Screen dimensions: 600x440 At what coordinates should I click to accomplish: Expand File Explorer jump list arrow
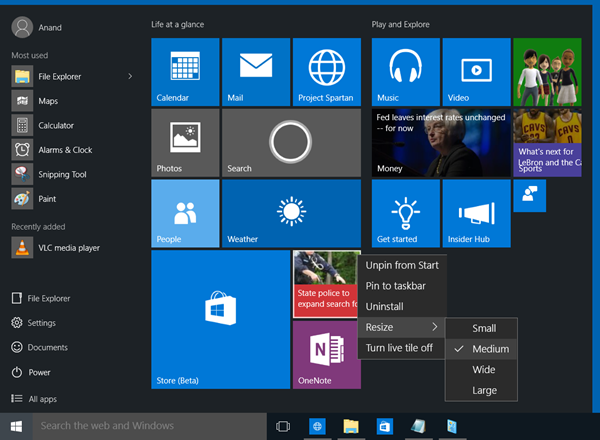[130, 76]
